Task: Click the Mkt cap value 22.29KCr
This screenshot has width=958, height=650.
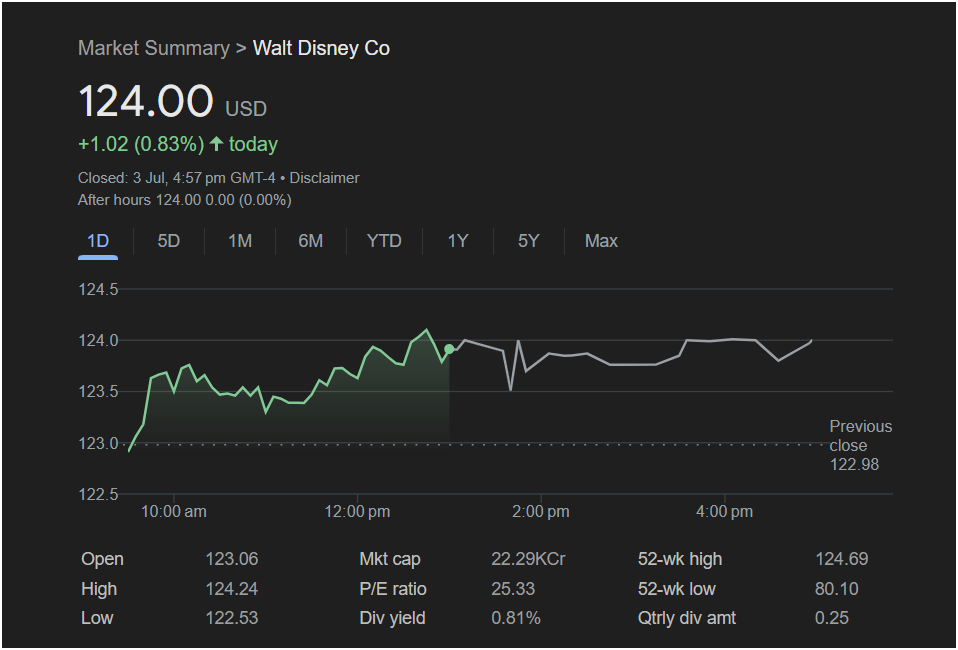Action: 528,559
